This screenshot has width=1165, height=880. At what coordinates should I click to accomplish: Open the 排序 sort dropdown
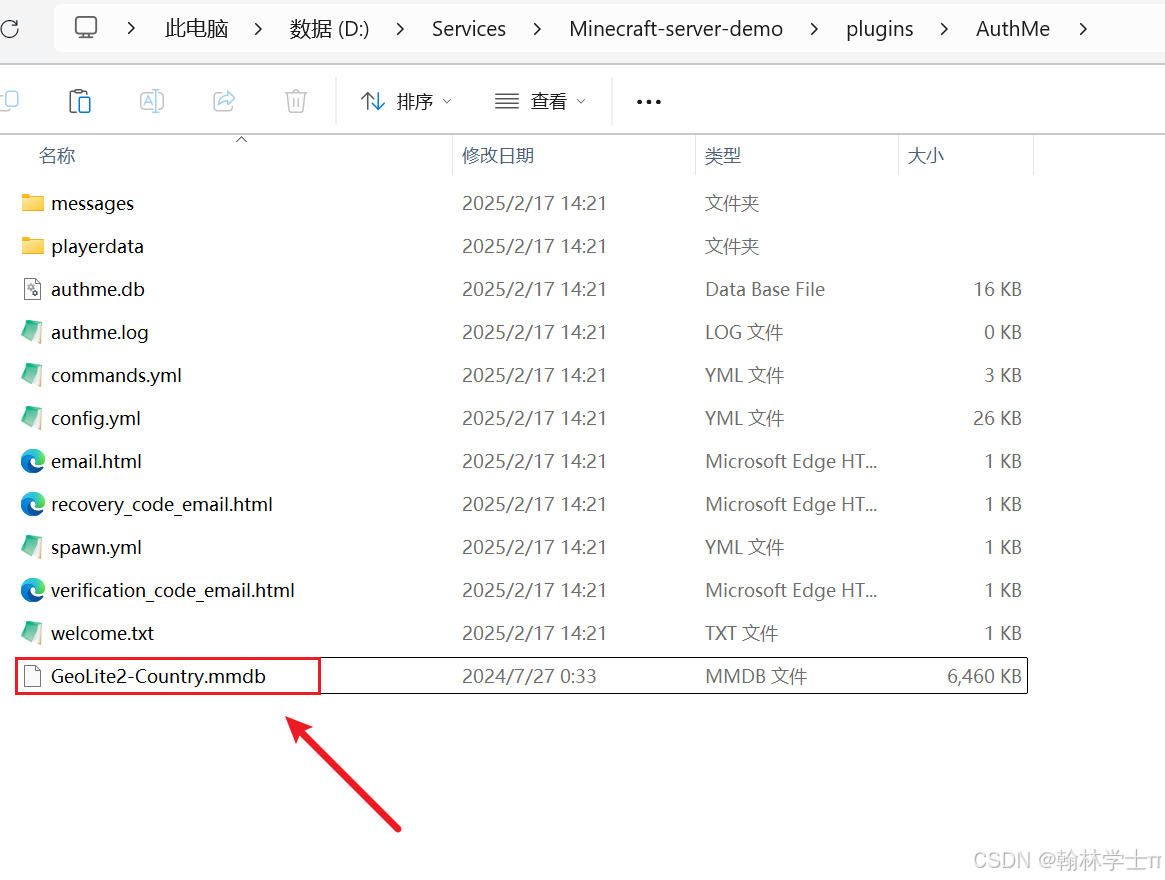pos(406,101)
